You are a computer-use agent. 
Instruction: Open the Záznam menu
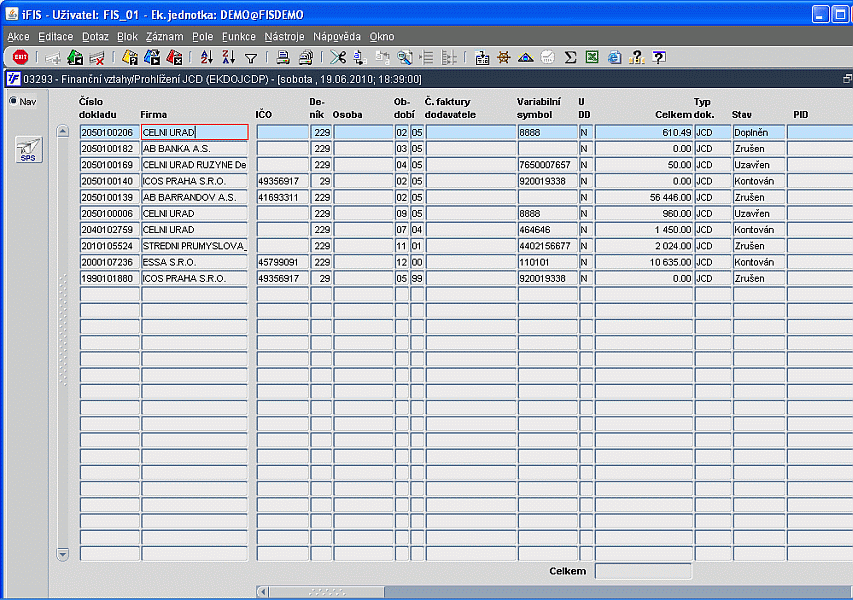pos(164,36)
